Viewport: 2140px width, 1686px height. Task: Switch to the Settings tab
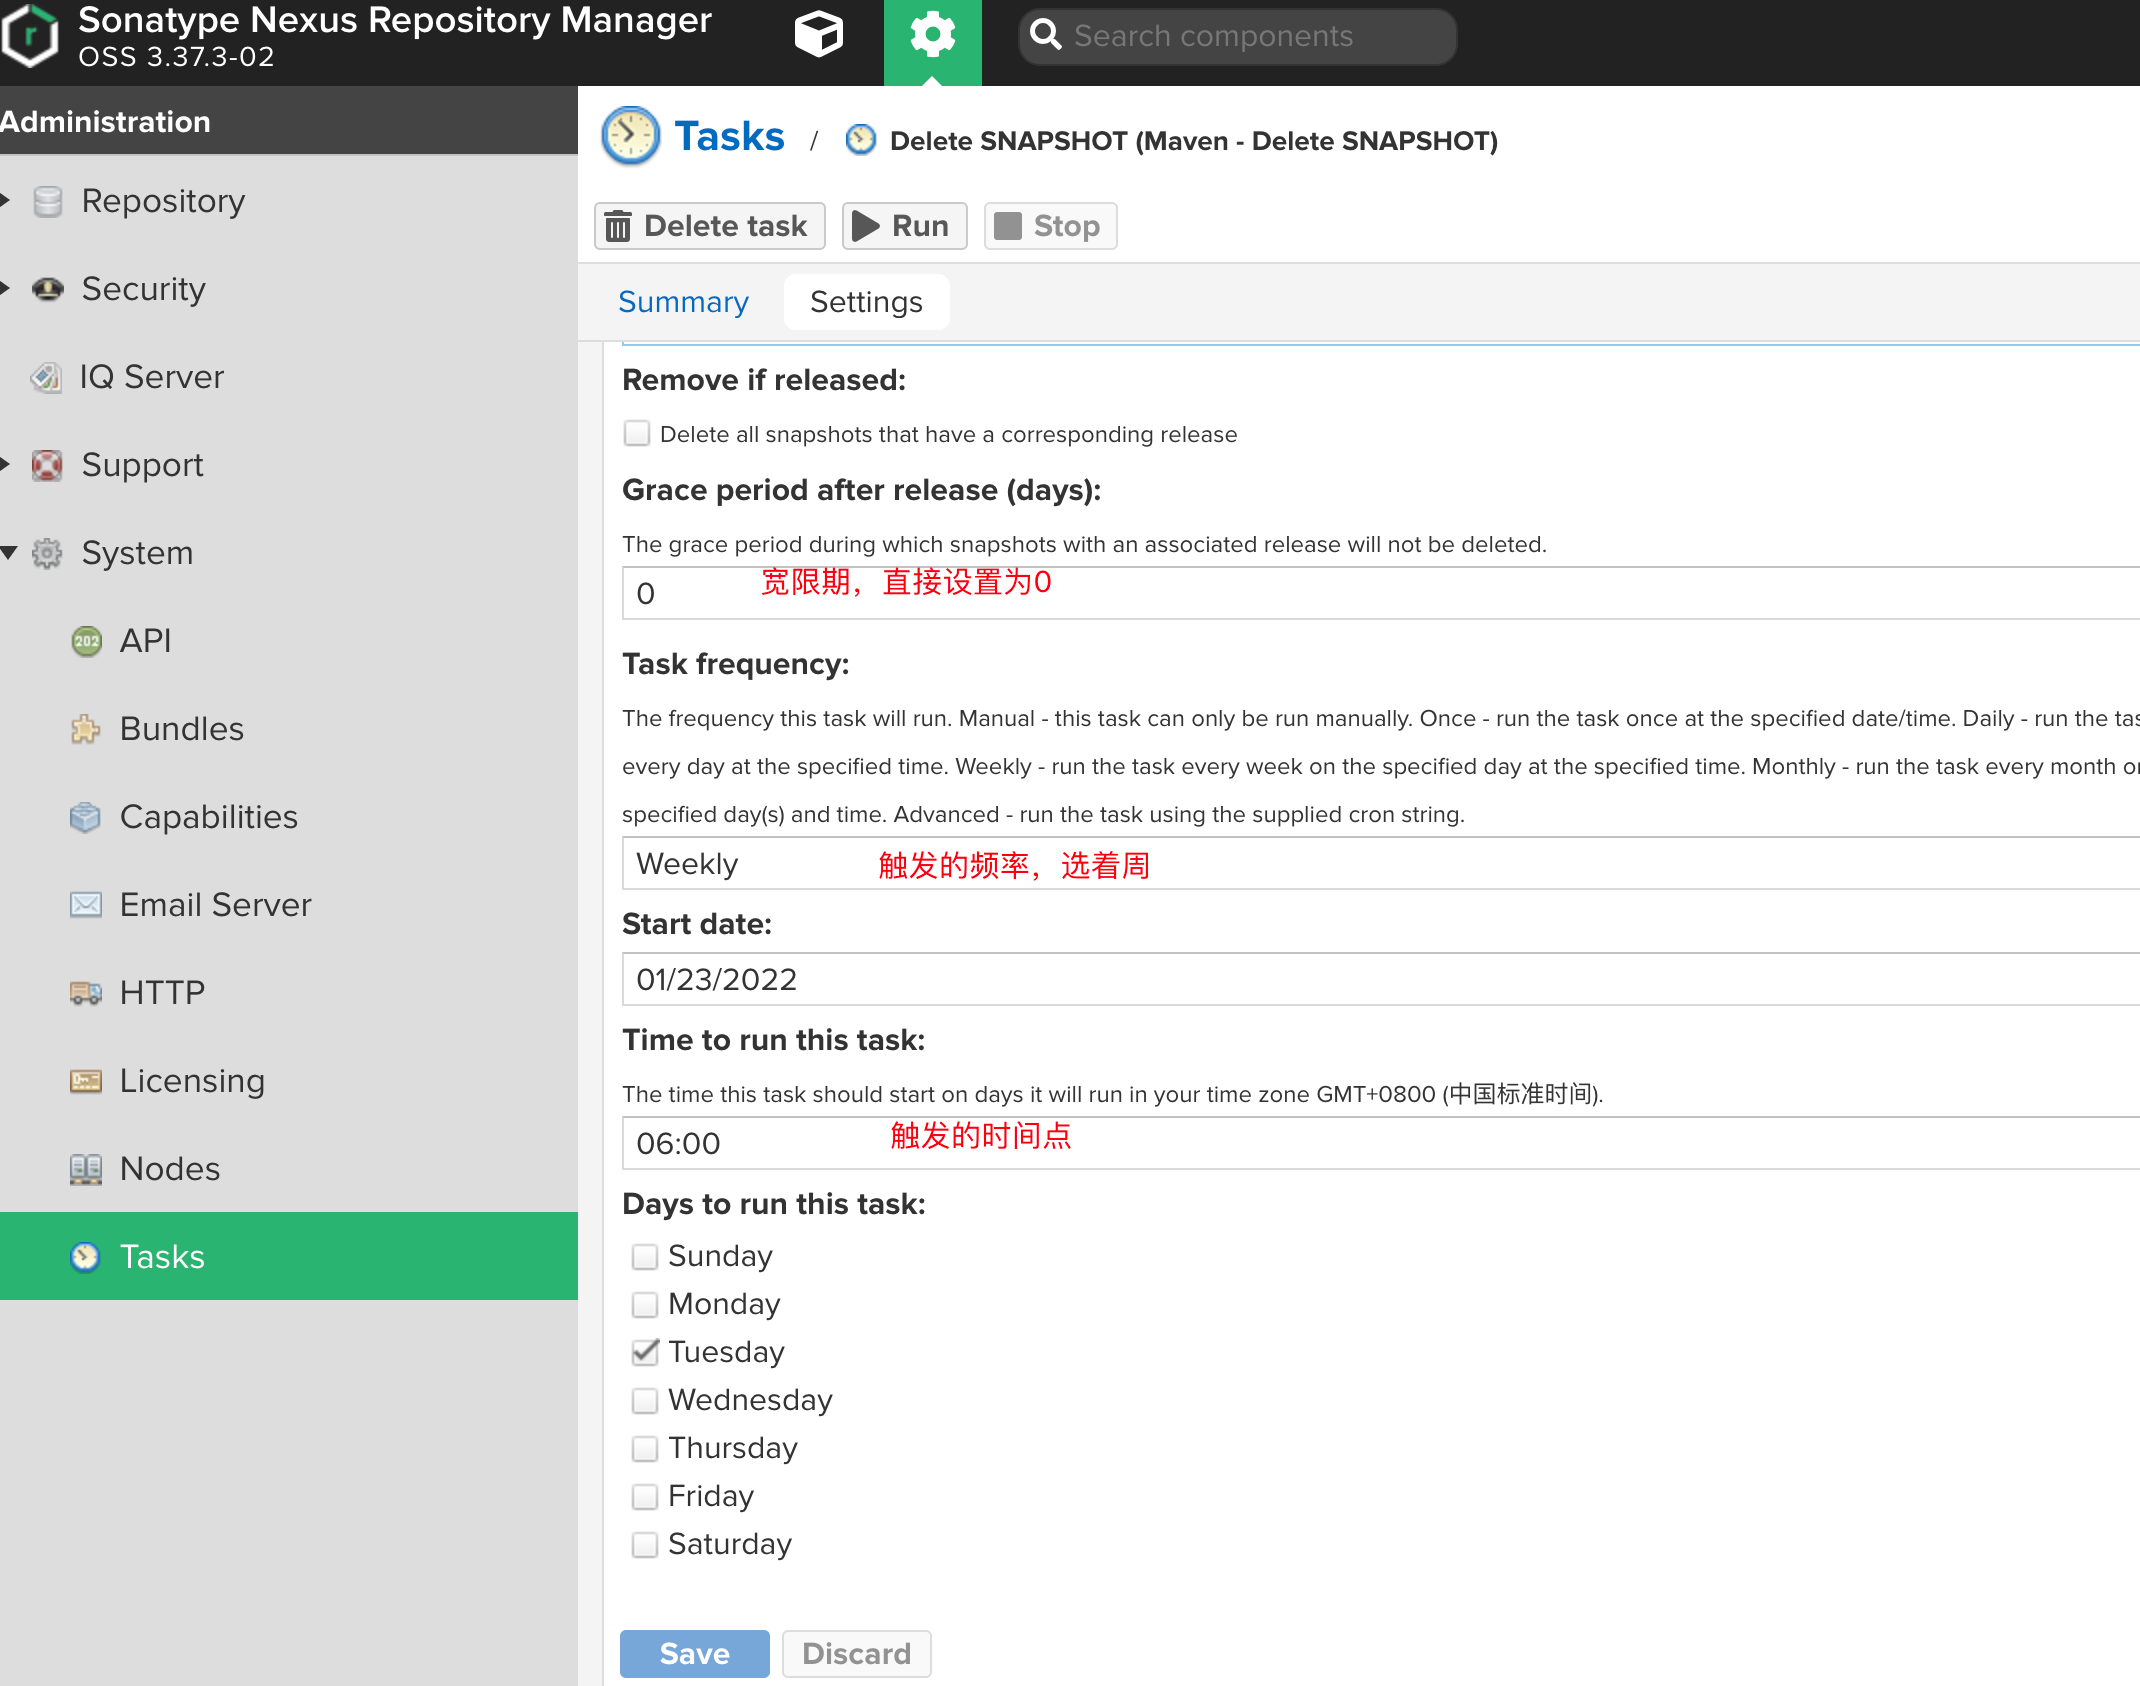(866, 302)
